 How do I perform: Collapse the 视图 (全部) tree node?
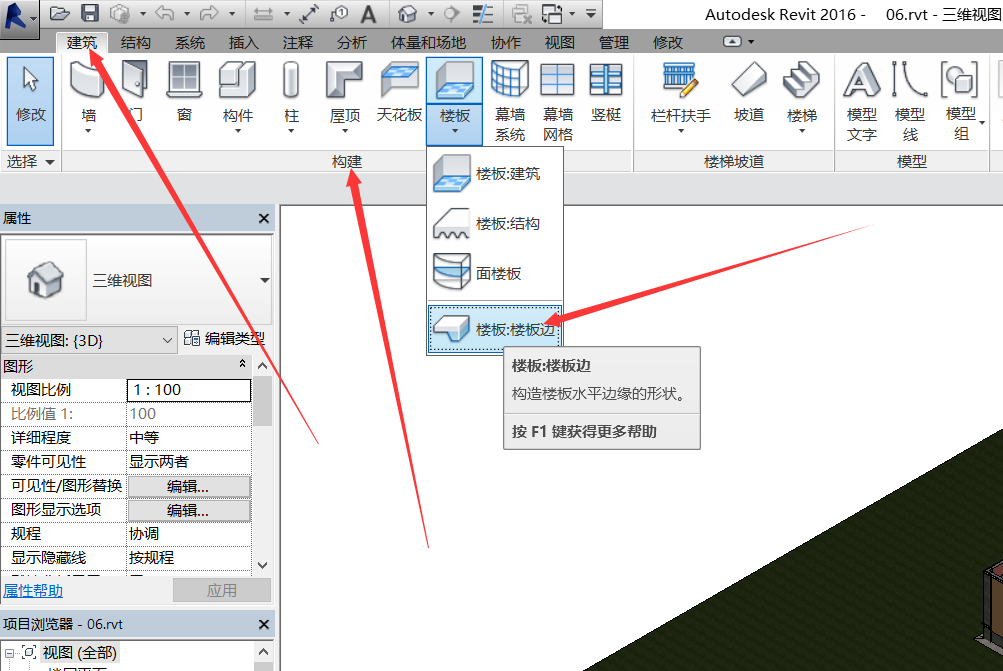pyautogui.click(x=10, y=652)
